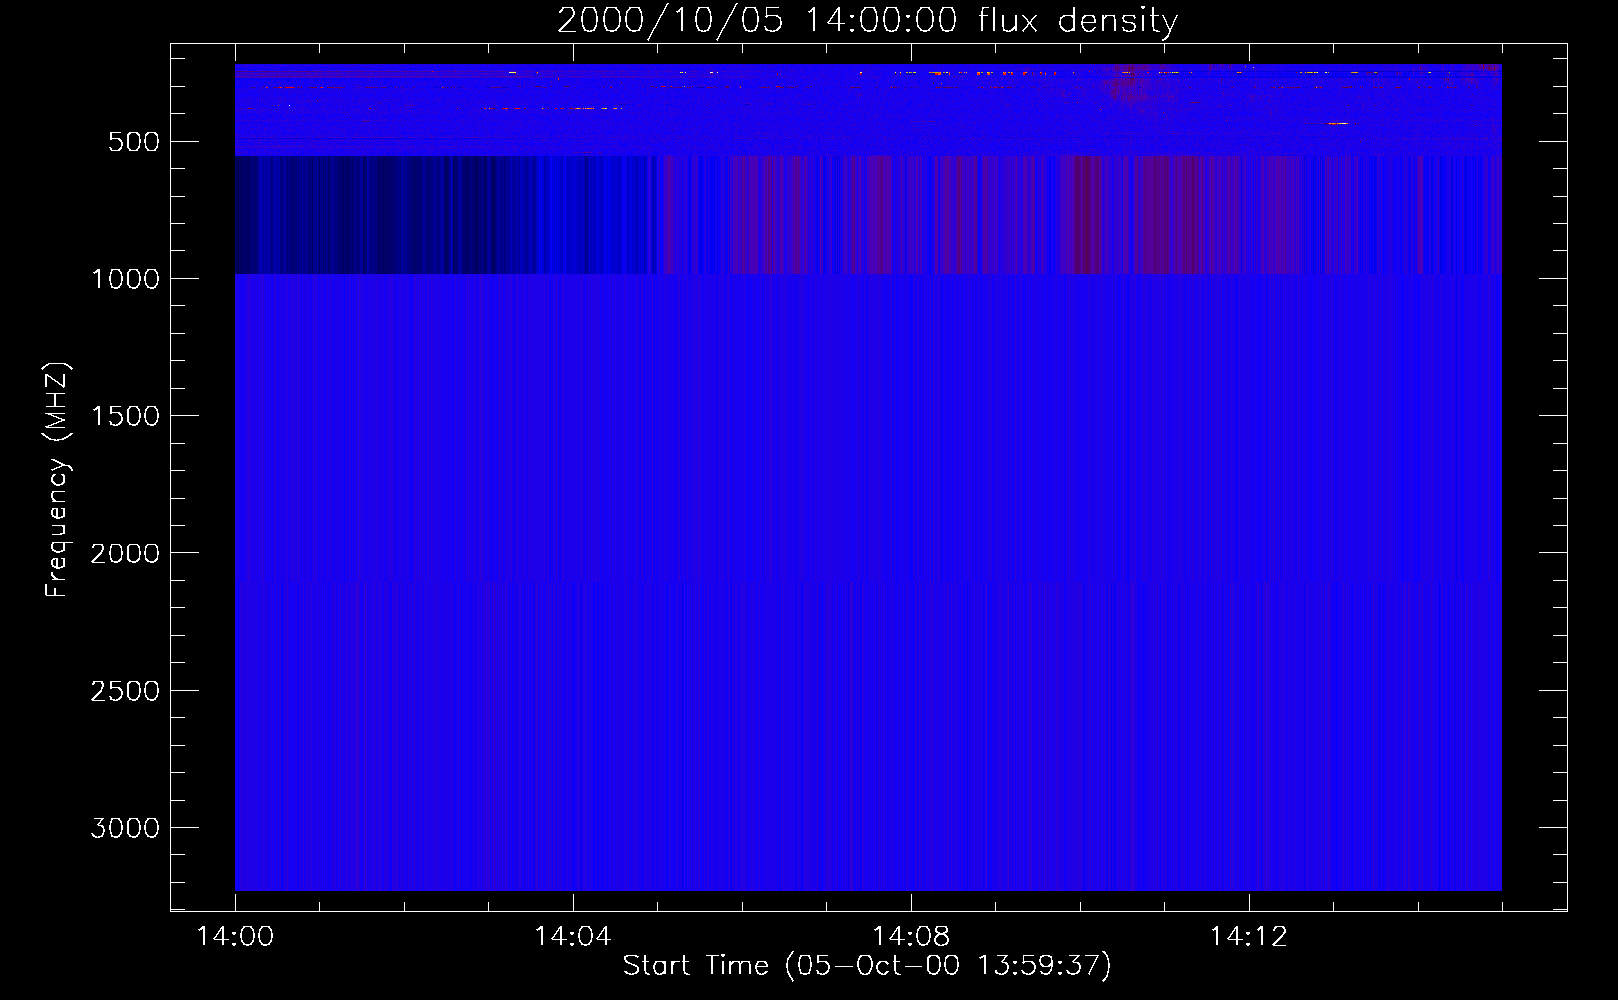Viewport: 1618px width, 1000px height.
Task: Click the 'Start Time (05-Oct-00 13:59:37)' label
Action: (867, 966)
